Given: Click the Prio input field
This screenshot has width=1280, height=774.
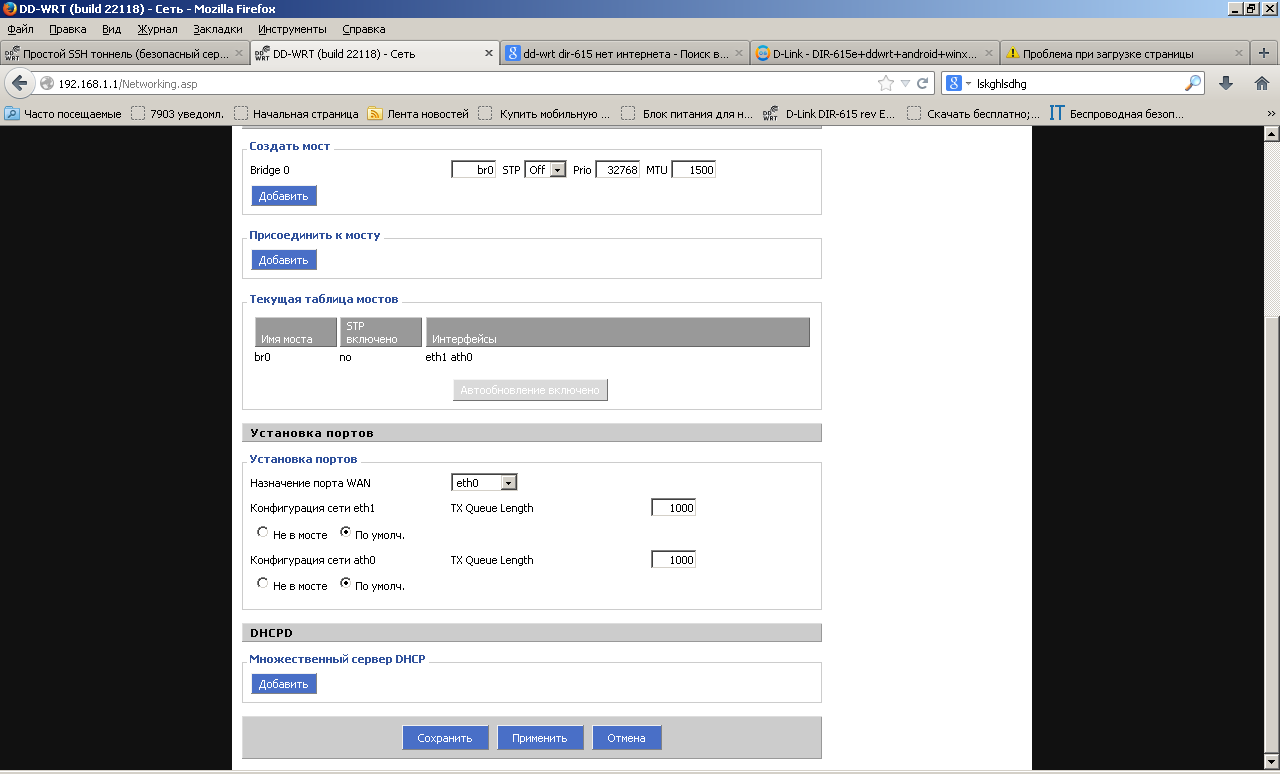Looking at the screenshot, I should [x=618, y=170].
